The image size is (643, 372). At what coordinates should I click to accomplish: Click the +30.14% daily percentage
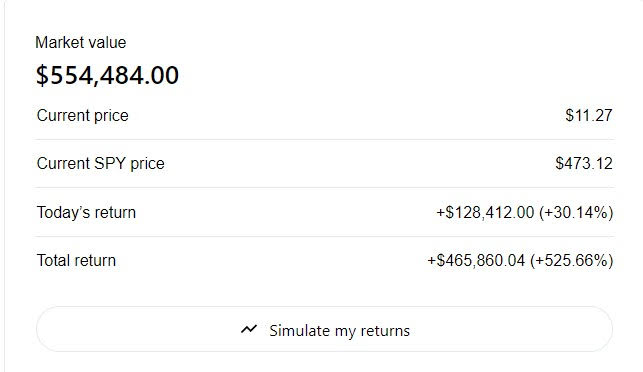576,212
